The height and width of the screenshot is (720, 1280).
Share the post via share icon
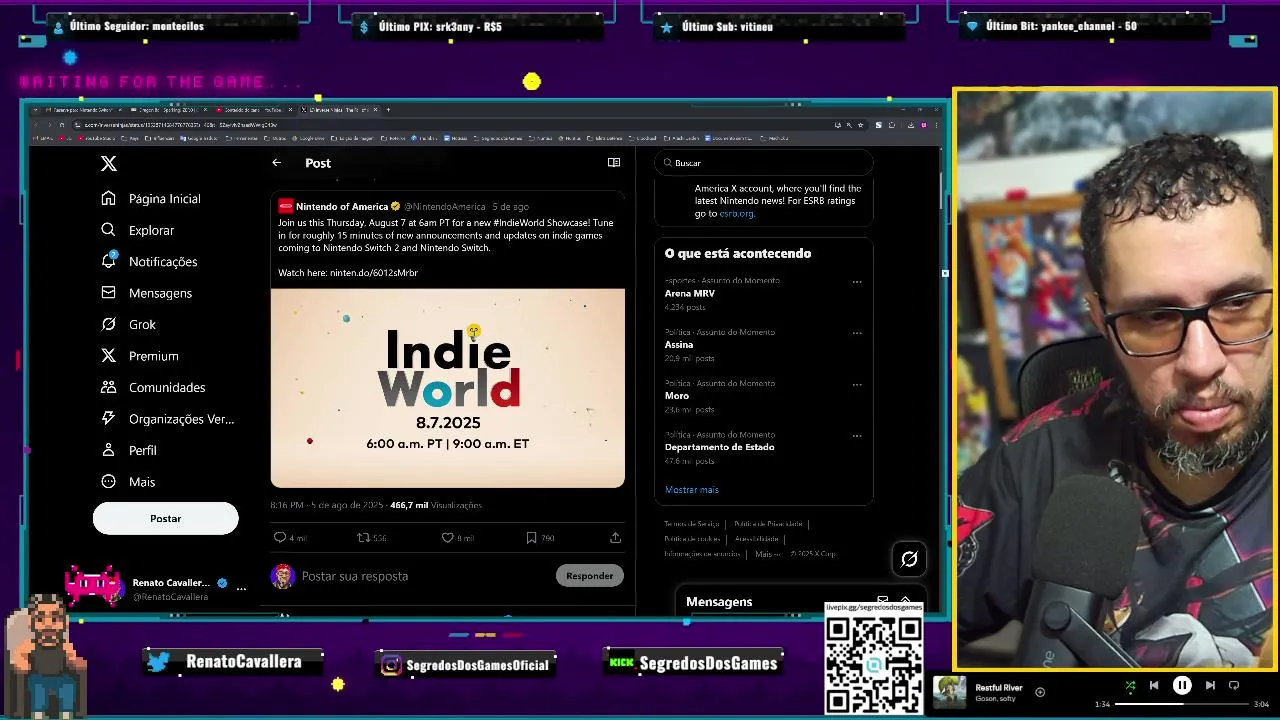click(615, 537)
